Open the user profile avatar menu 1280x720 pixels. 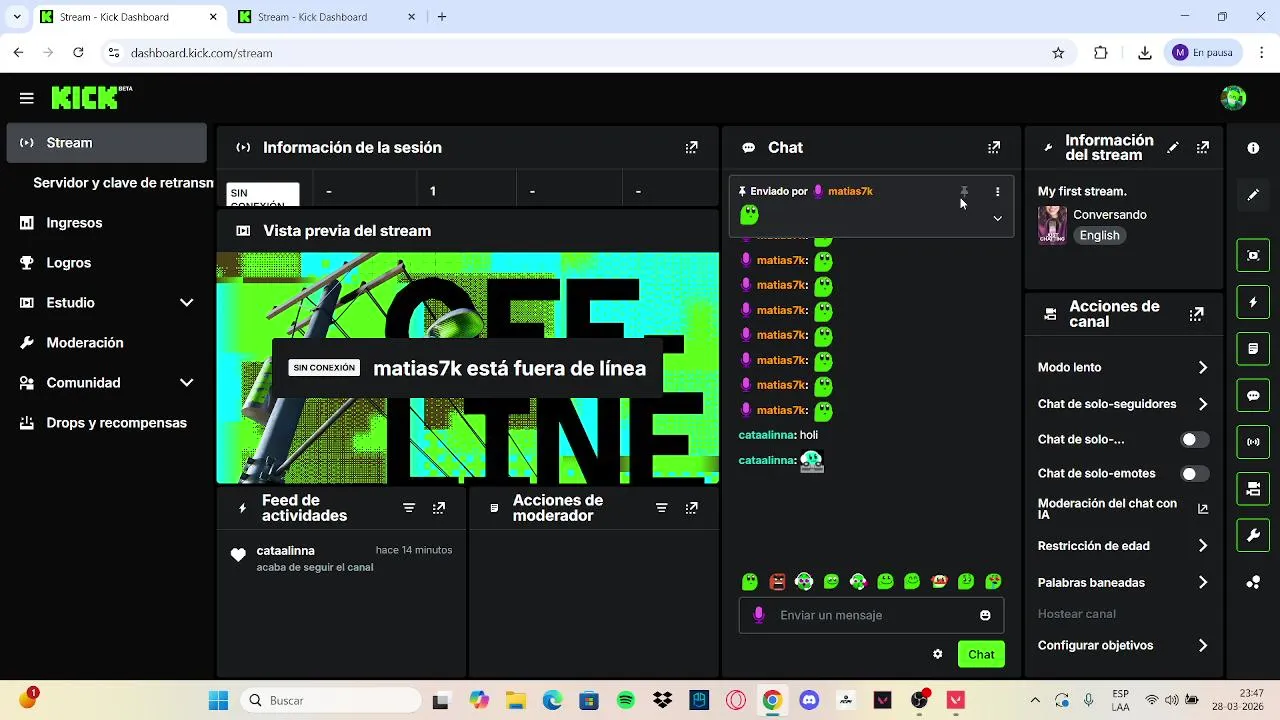[x=1234, y=98]
